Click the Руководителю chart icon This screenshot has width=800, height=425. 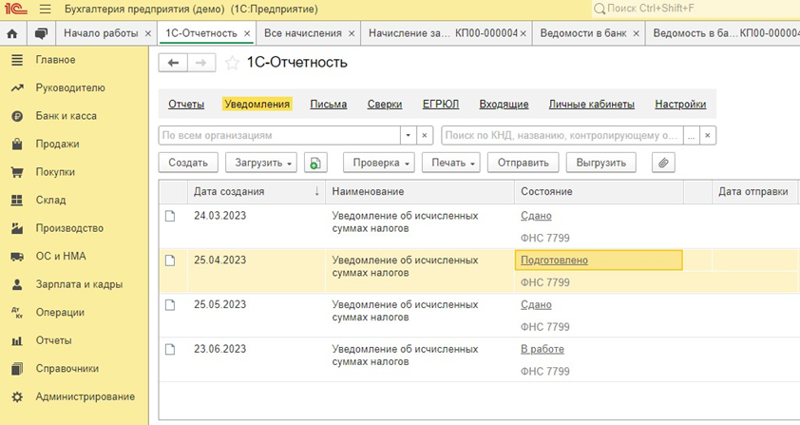coord(17,88)
